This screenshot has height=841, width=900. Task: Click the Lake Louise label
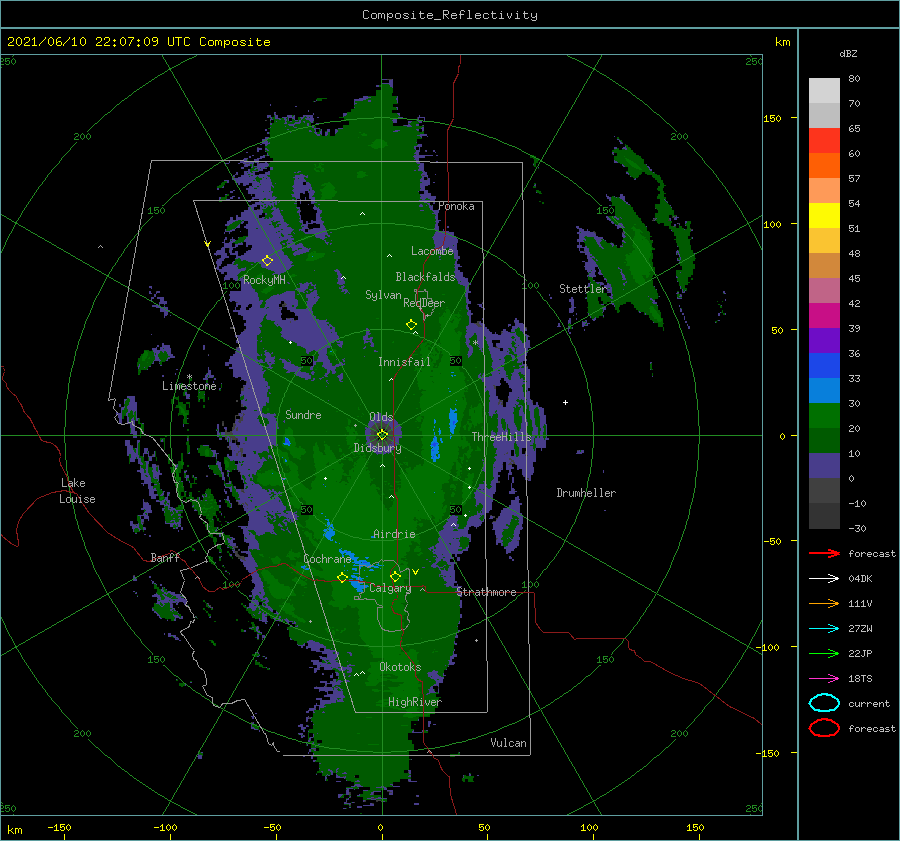[x=77, y=491]
